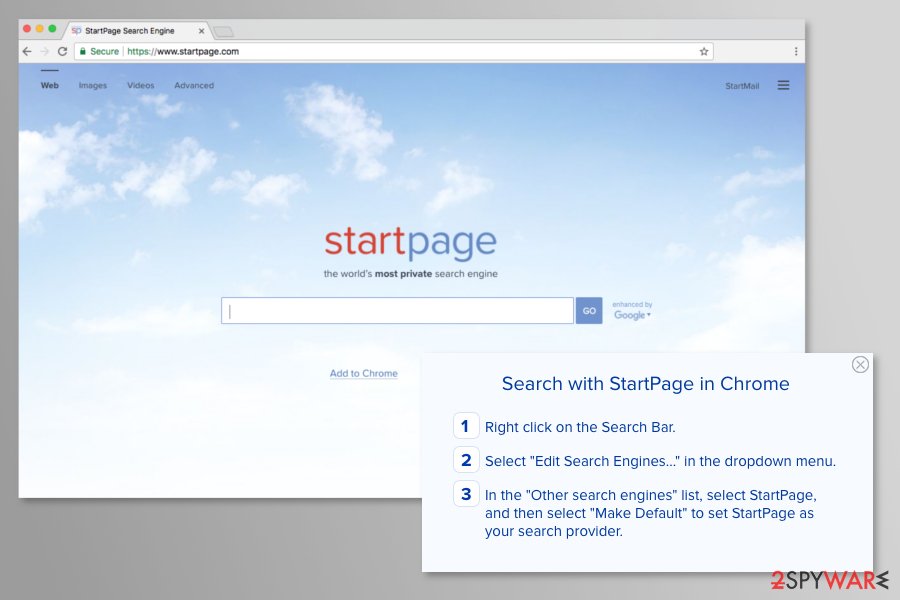The image size is (900, 600).
Task: Switch to the Images search tab
Action: click(x=93, y=86)
